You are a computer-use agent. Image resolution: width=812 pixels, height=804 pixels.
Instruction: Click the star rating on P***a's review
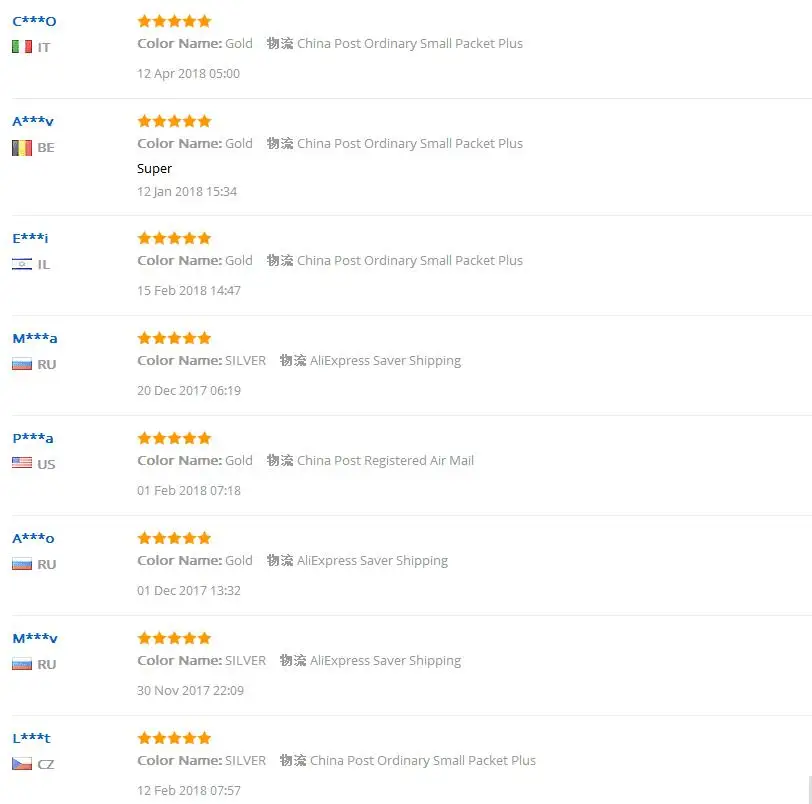174,438
